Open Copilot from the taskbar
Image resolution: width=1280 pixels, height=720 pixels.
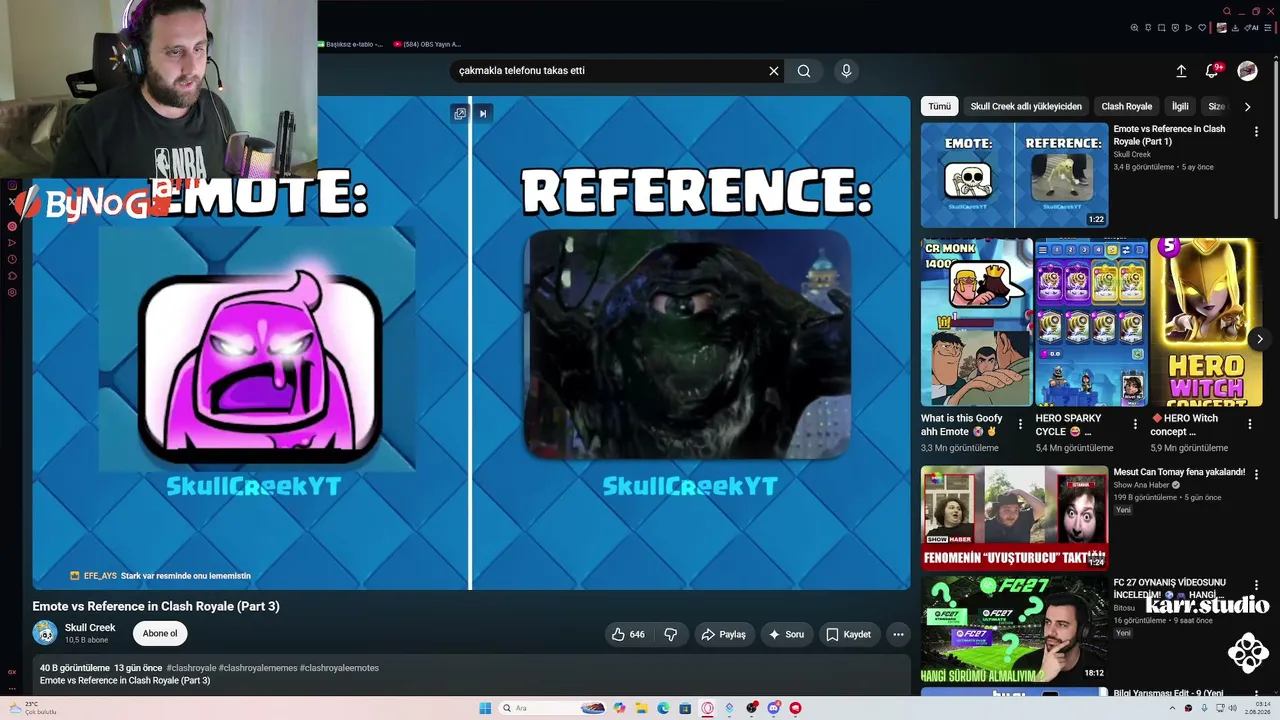[620, 708]
